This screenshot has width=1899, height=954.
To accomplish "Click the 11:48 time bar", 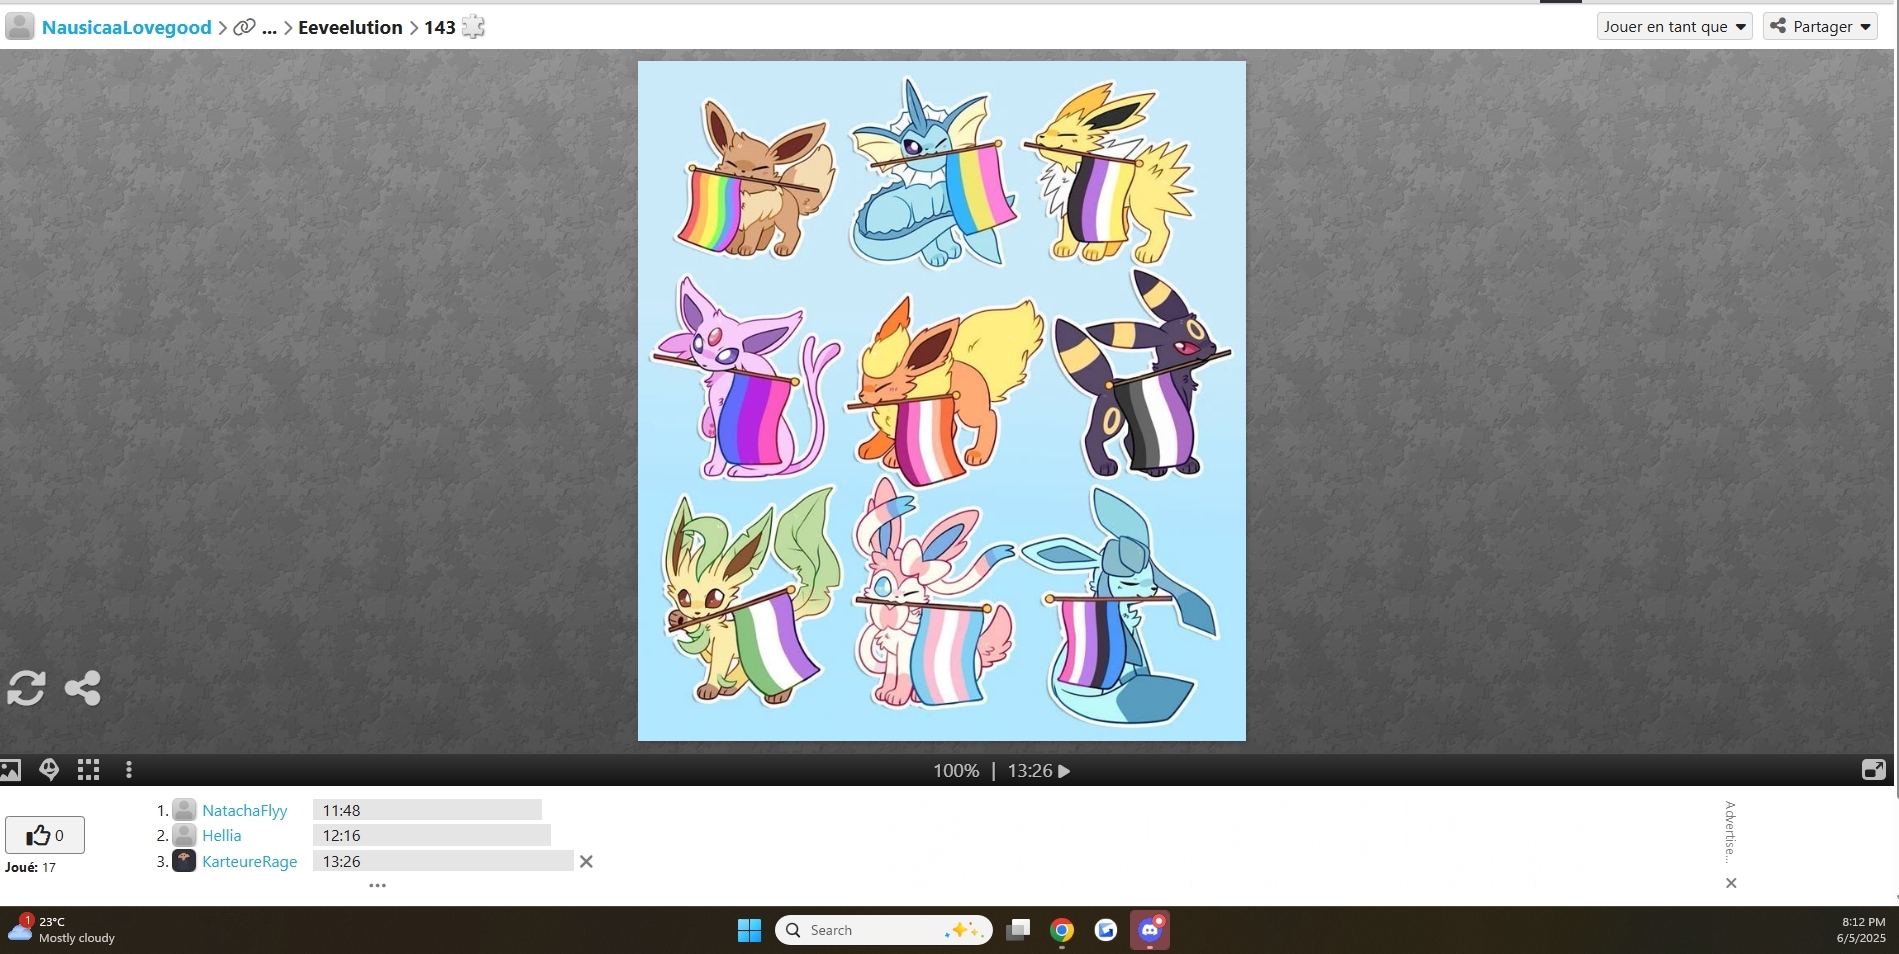I will (427, 810).
